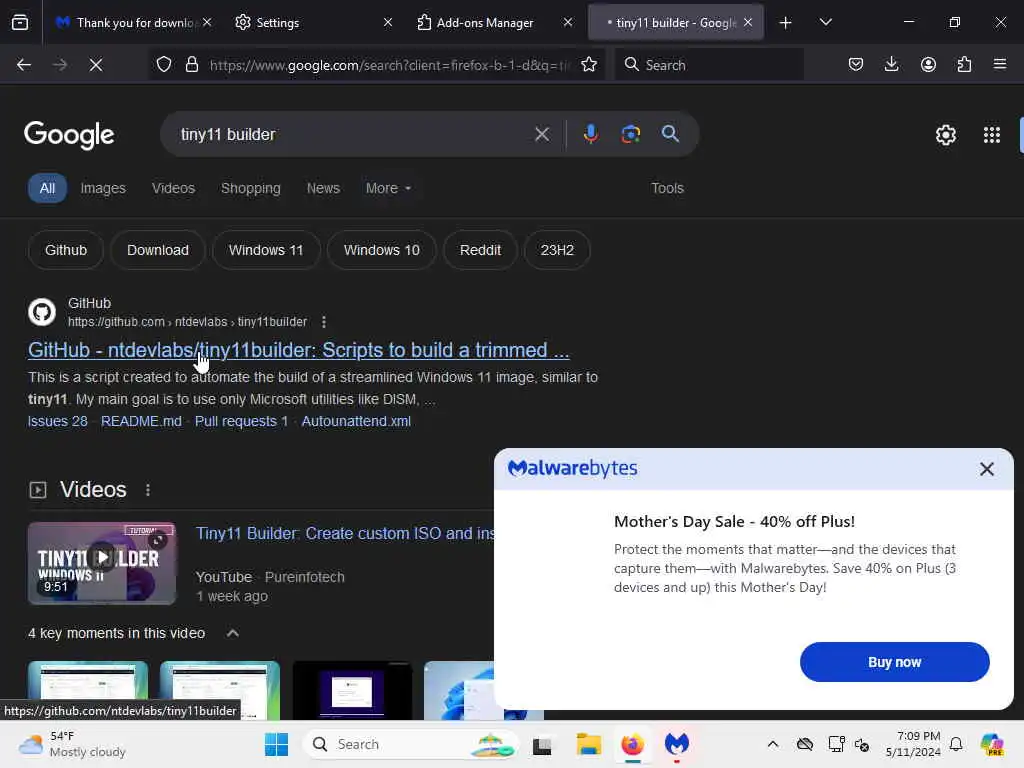Open new tab with plus button
Image resolution: width=1024 pixels, height=768 pixels.
(785, 23)
